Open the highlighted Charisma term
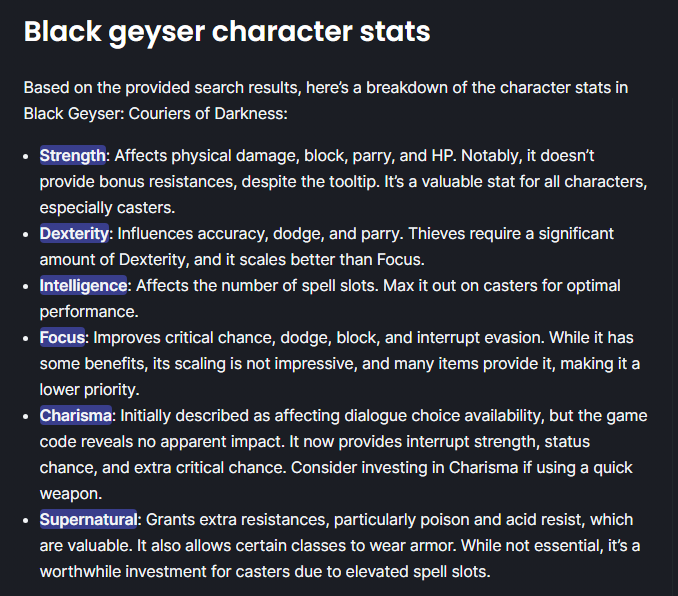The image size is (678, 596). (x=76, y=415)
